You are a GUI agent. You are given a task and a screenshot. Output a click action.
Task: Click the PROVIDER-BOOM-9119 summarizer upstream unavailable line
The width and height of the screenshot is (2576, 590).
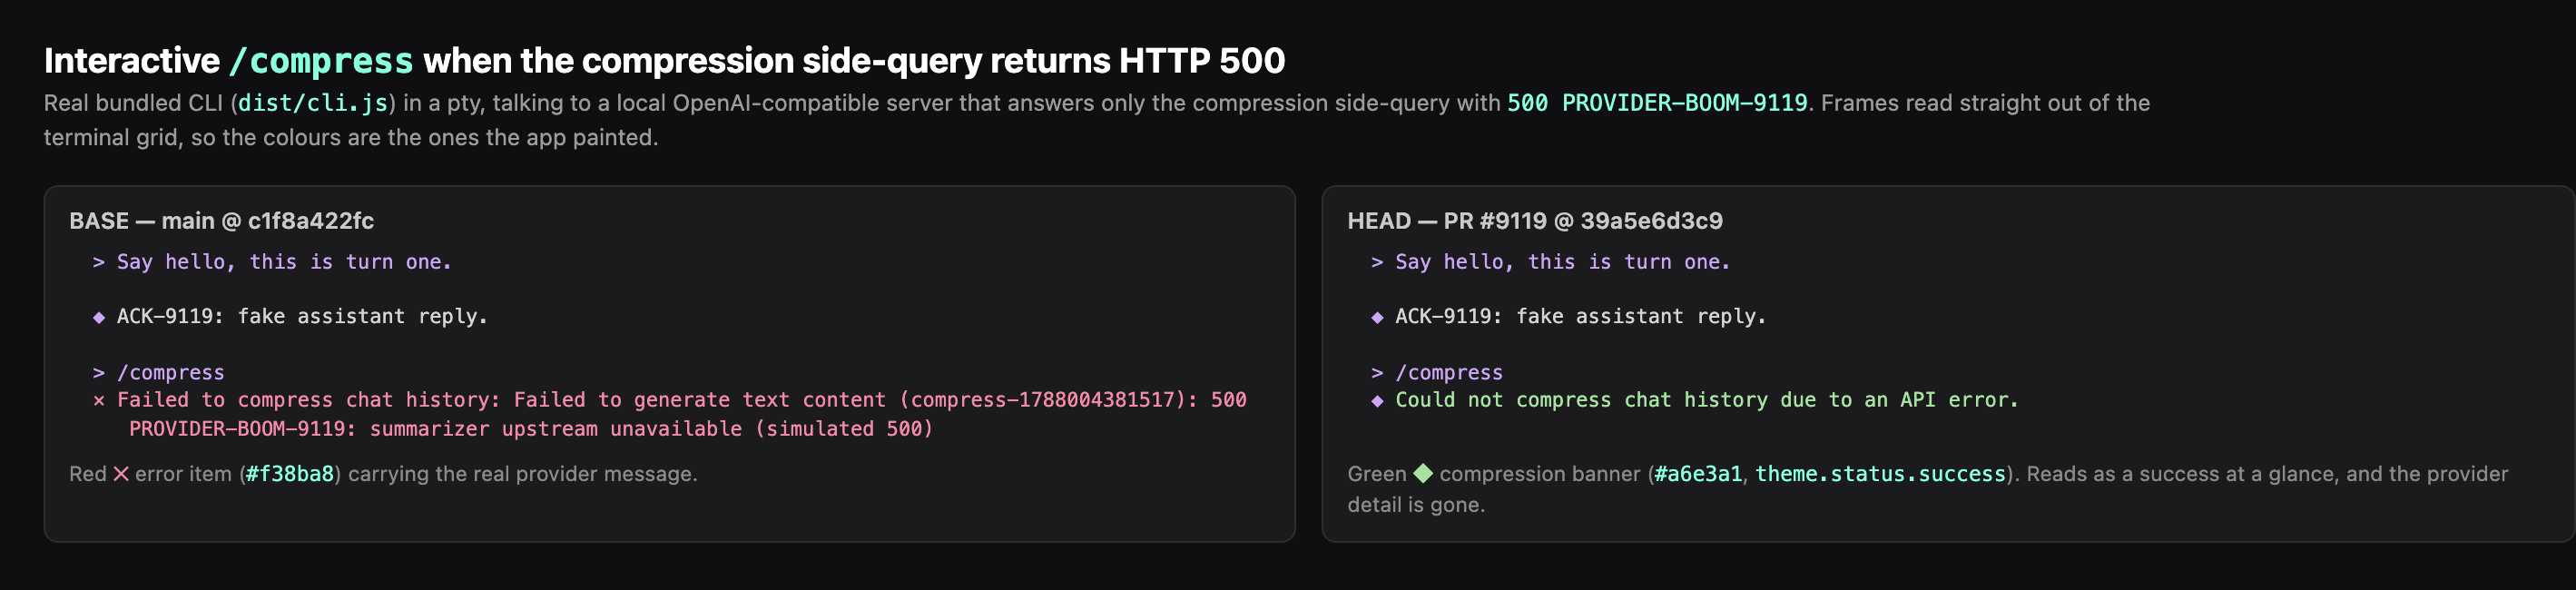coord(531,429)
